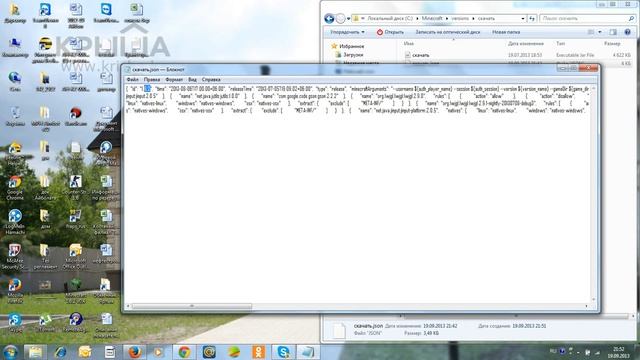Viewport: 640px width, 360px height.
Task: Open Firefox from the taskbar
Action: pyautogui.click(x=134, y=352)
